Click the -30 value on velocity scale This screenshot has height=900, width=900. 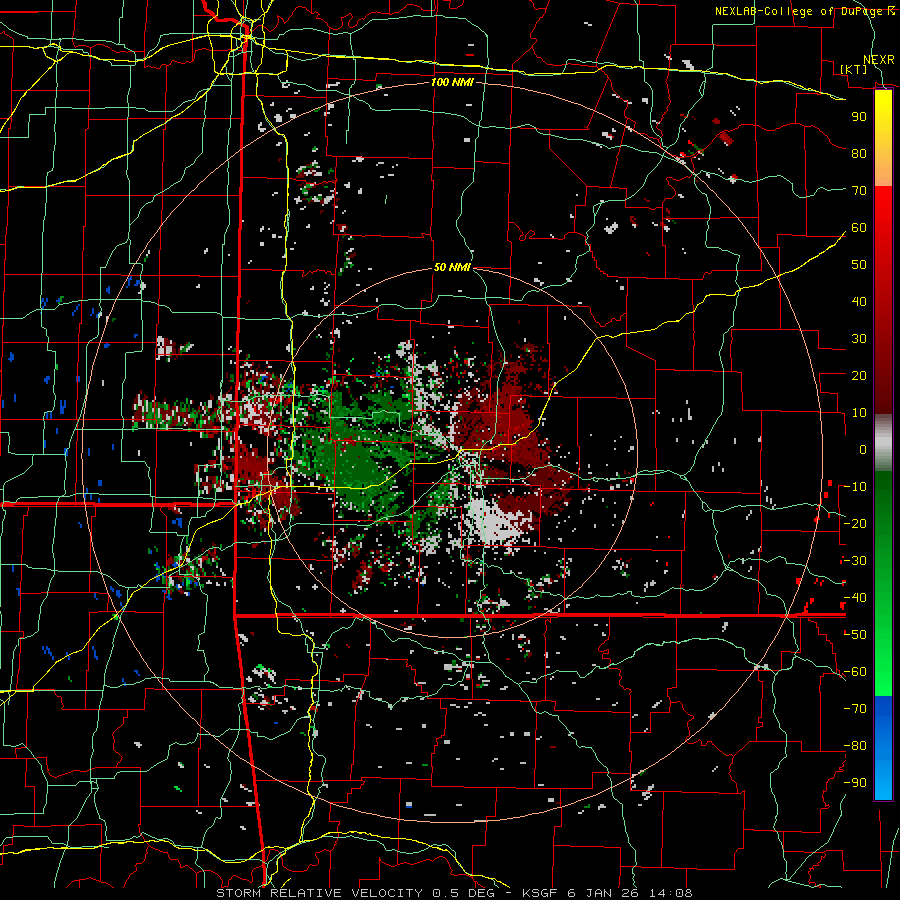pyautogui.click(x=855, y=561)
